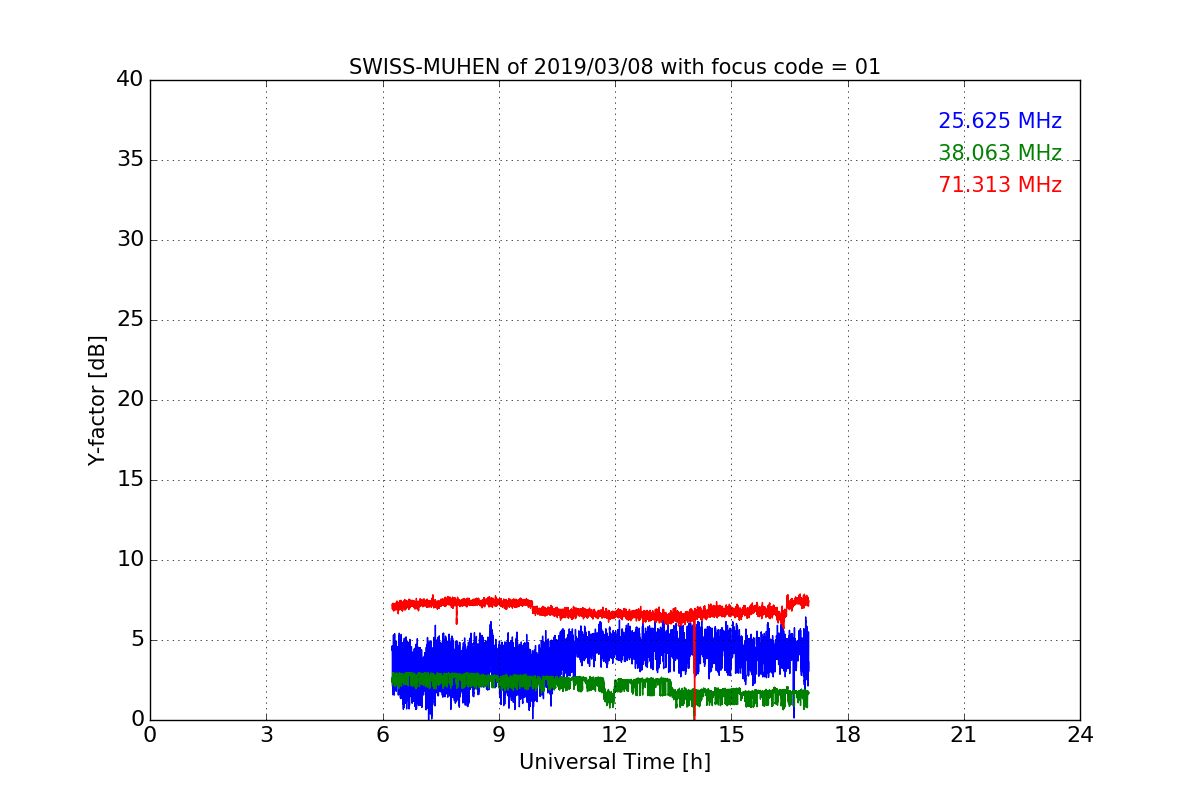Click the x-axis tick label 21

964,735
